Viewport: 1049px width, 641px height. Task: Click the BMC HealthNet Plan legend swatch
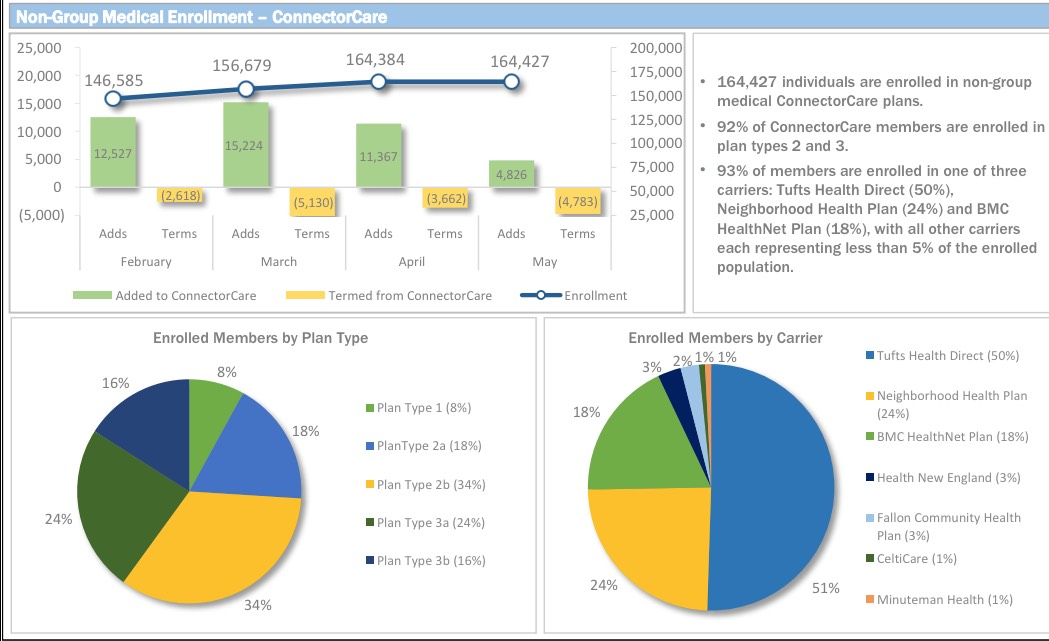869,437
